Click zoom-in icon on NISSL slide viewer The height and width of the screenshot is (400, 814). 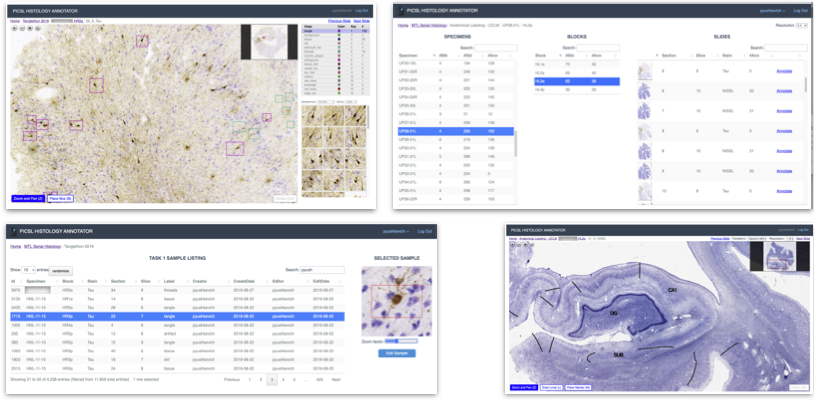[513, 244]
